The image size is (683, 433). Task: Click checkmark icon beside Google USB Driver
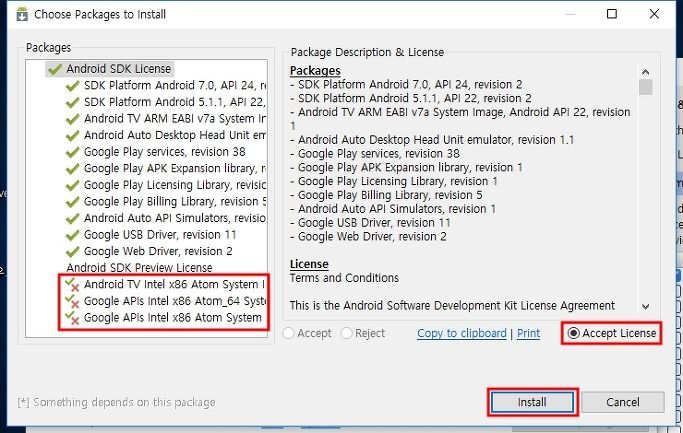click(x=72, y=235)
